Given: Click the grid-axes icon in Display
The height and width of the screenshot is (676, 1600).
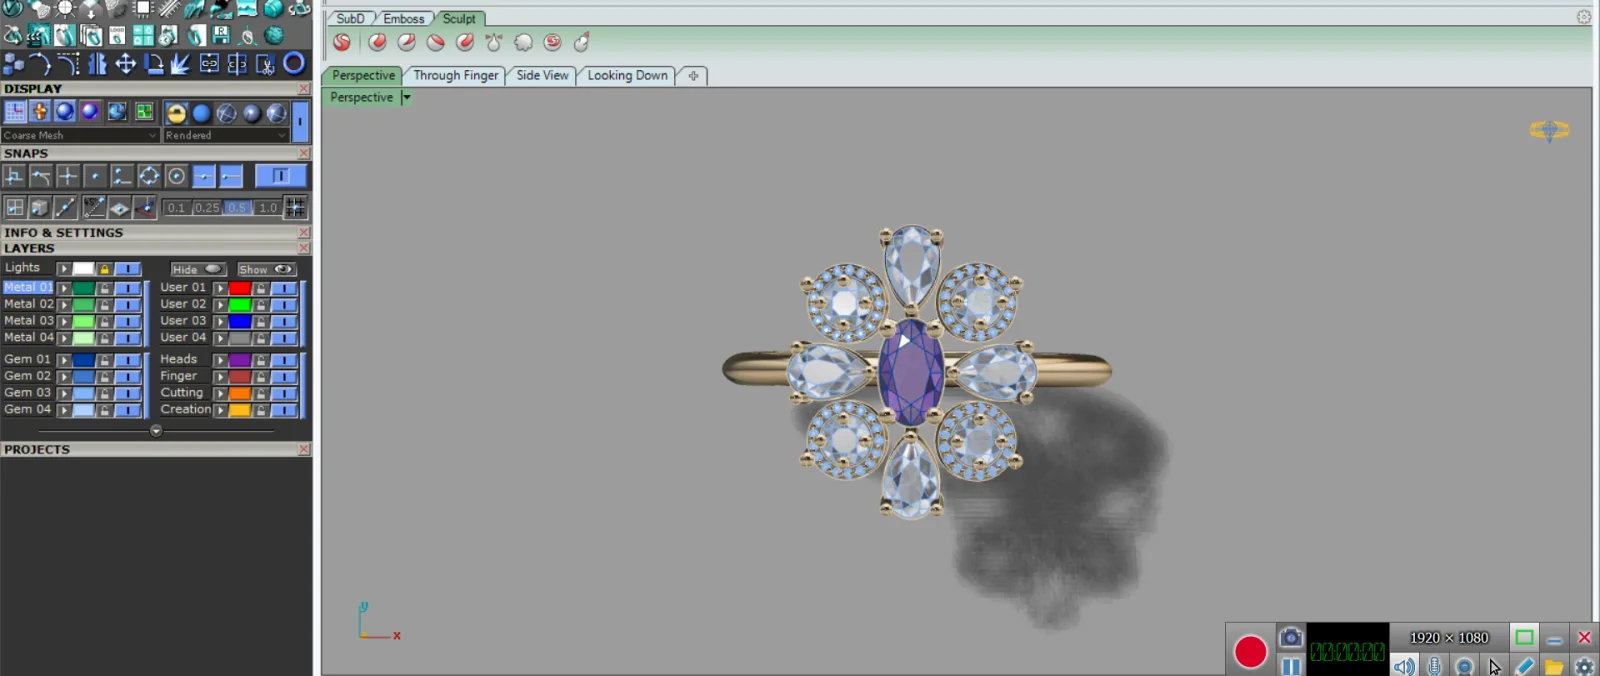Looking at the screenshot, I should coord(15,111).
